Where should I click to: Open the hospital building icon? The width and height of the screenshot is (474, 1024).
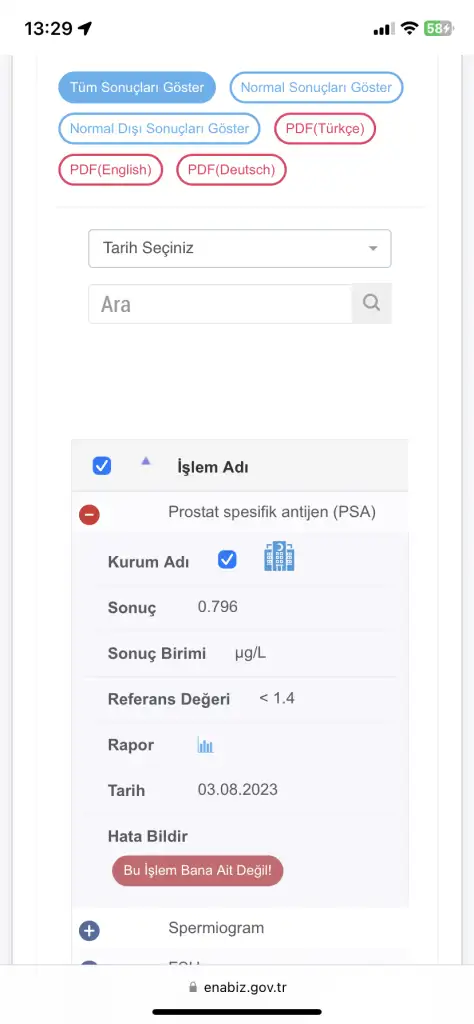(279, 556)
